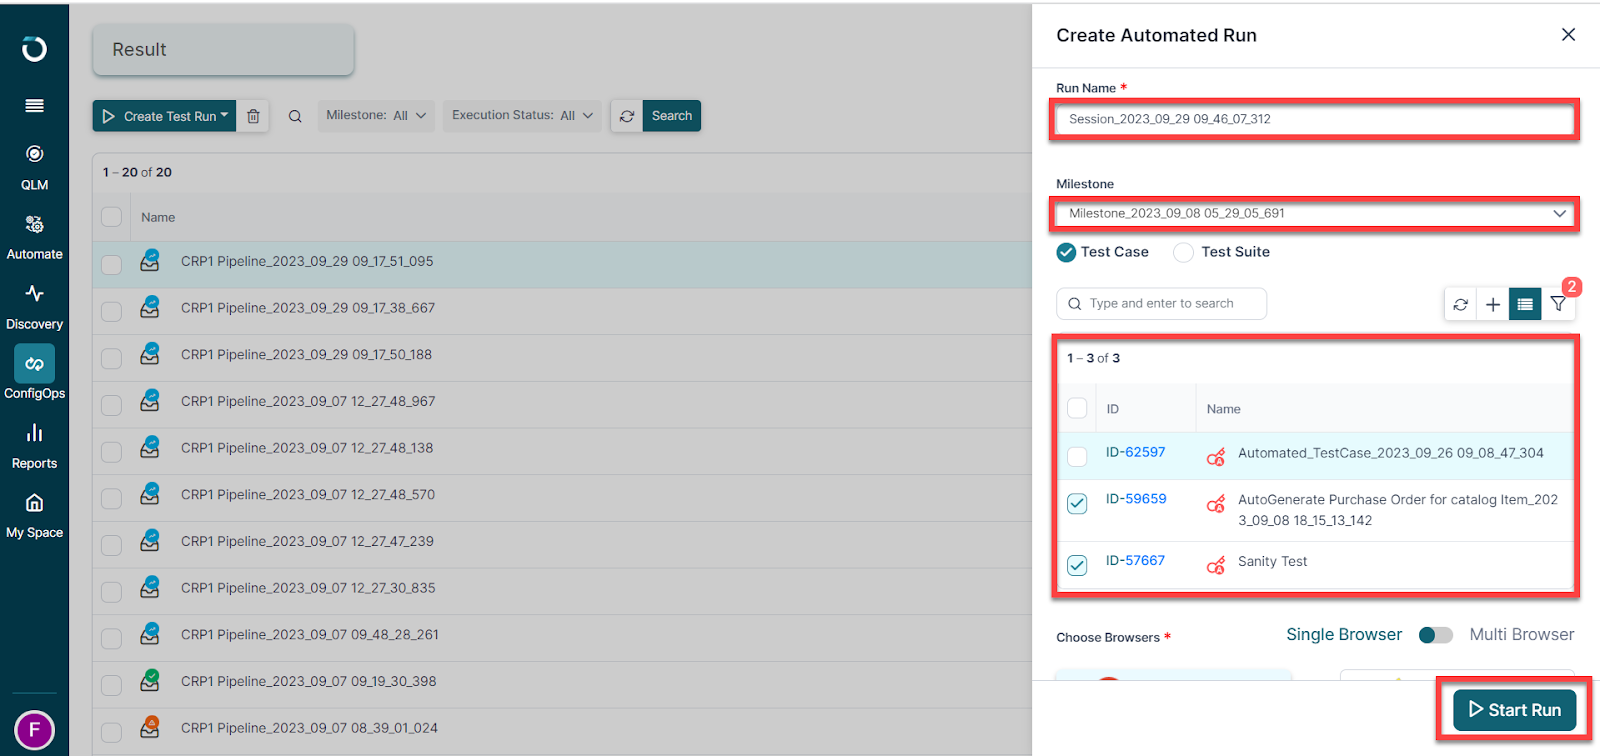
Task: Open the Milestone dropdown in the panel
Action: [x=1313, y=213]
